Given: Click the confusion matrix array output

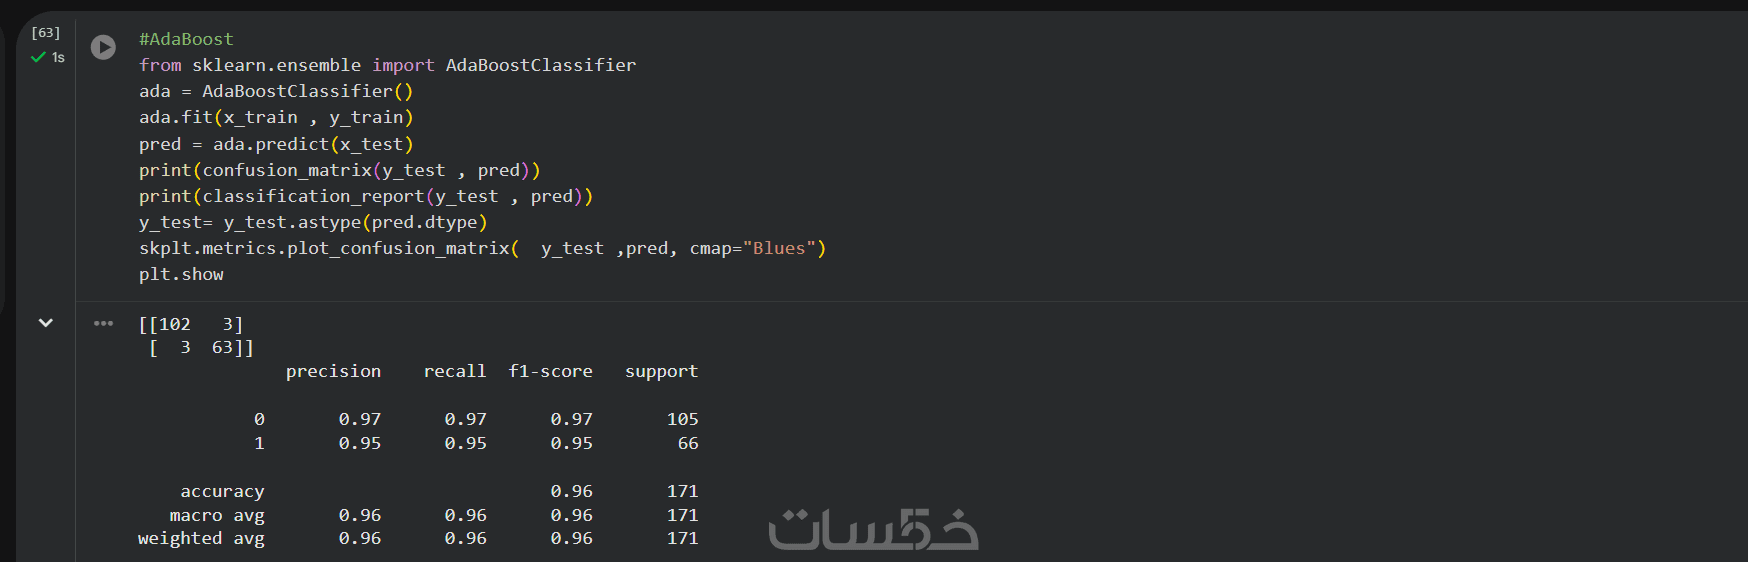Looking at the screenshot, I should click(x=195, y=336).
